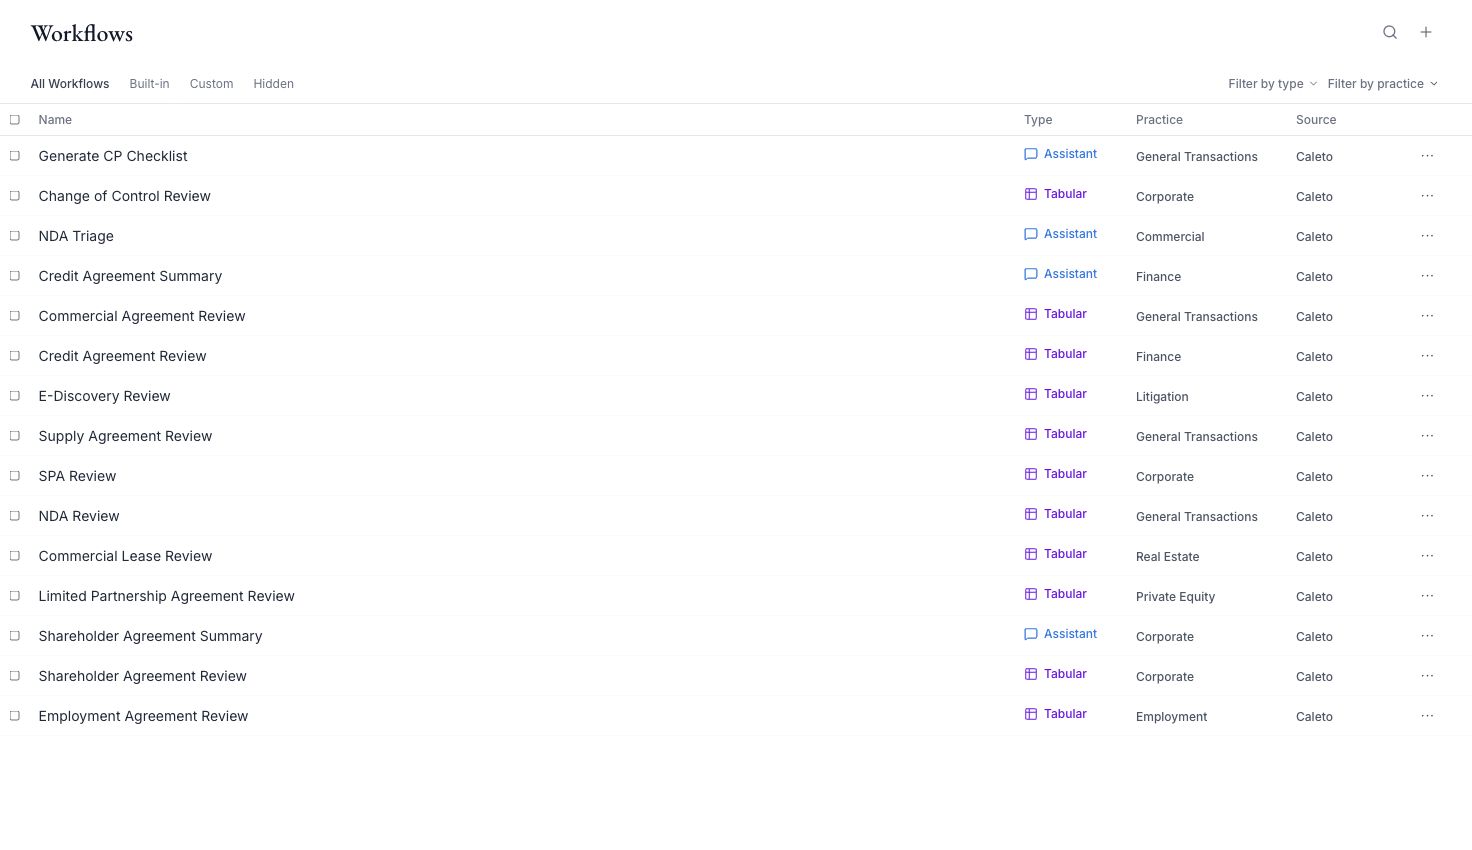Tick the NDA Review row checkbox
The width and height of the screenshot is (1472, 850).
click(x=15, y=516)
